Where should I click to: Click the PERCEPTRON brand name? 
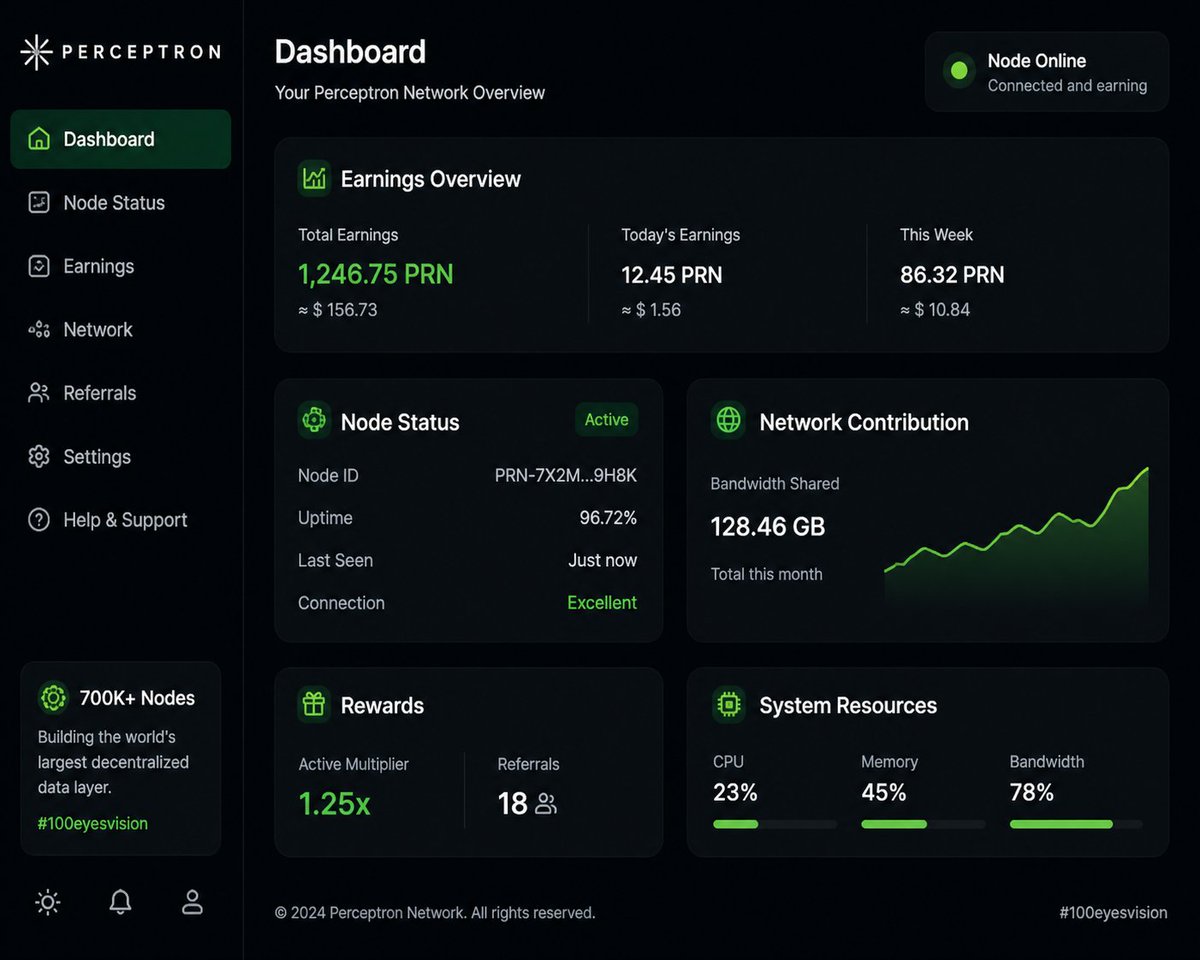141,52
